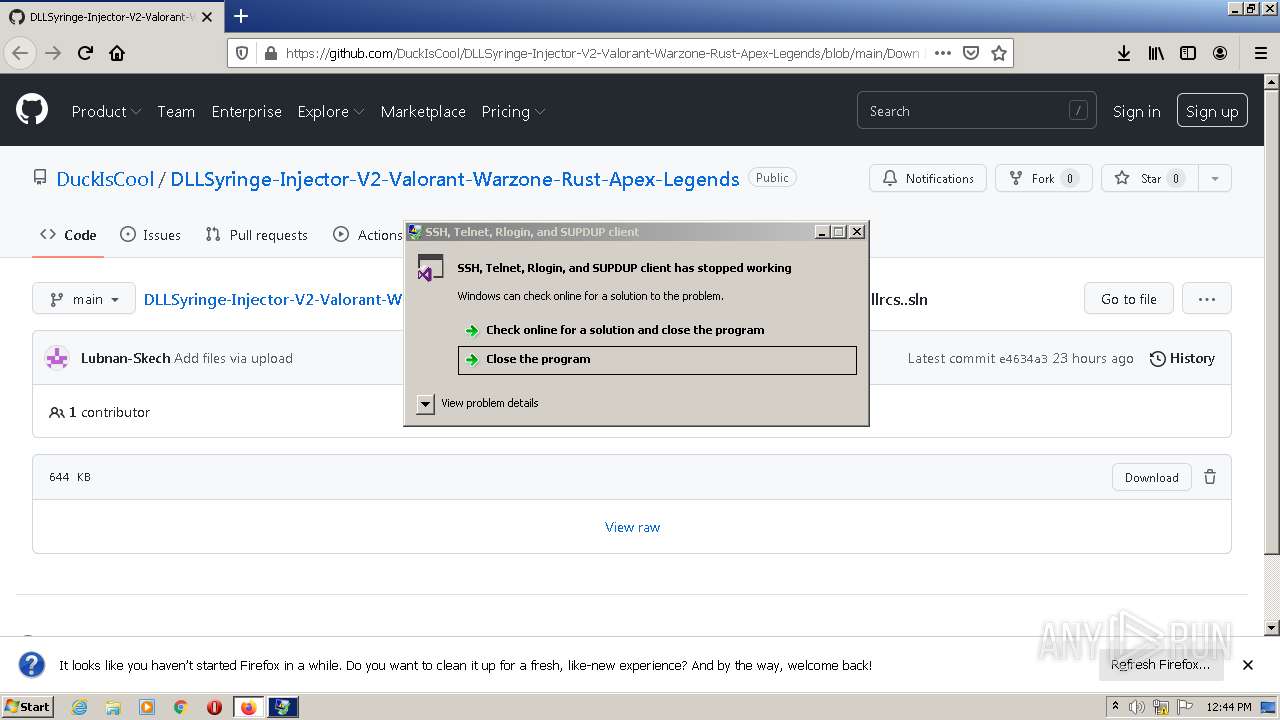
Task: Close the Firefox refresh notification bar
Action: 1248,665
